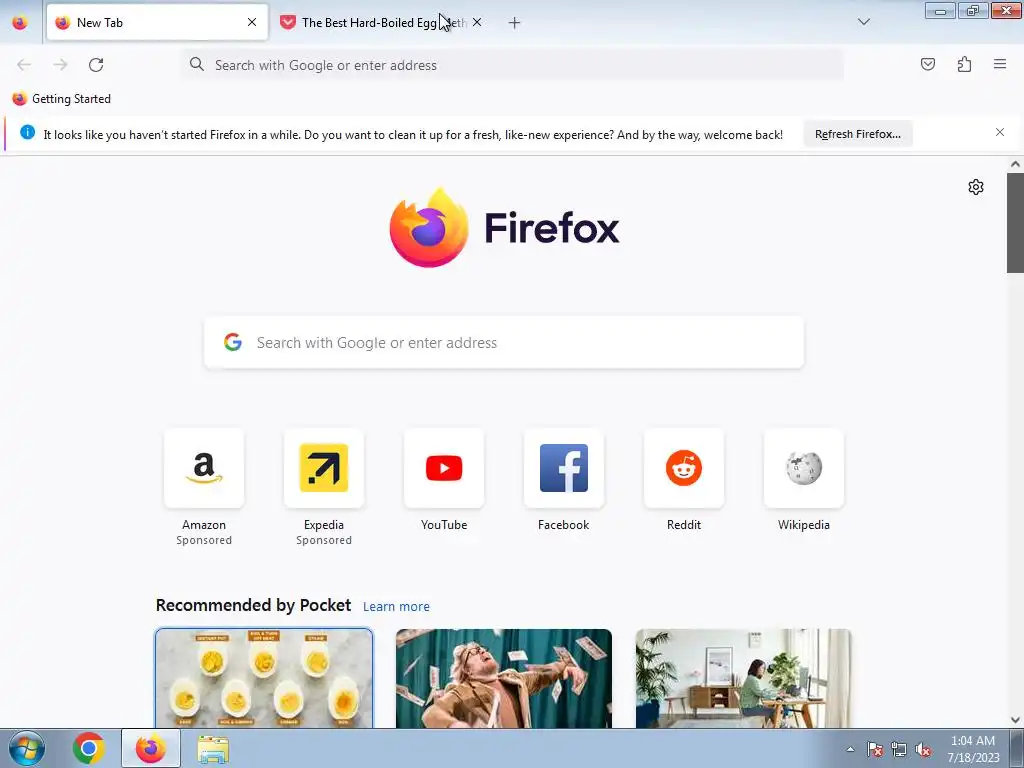The width and height of the screenshot is (1024, 768).
Task: Click the Refresh Firefox button
Action: [x=857, y=134]
